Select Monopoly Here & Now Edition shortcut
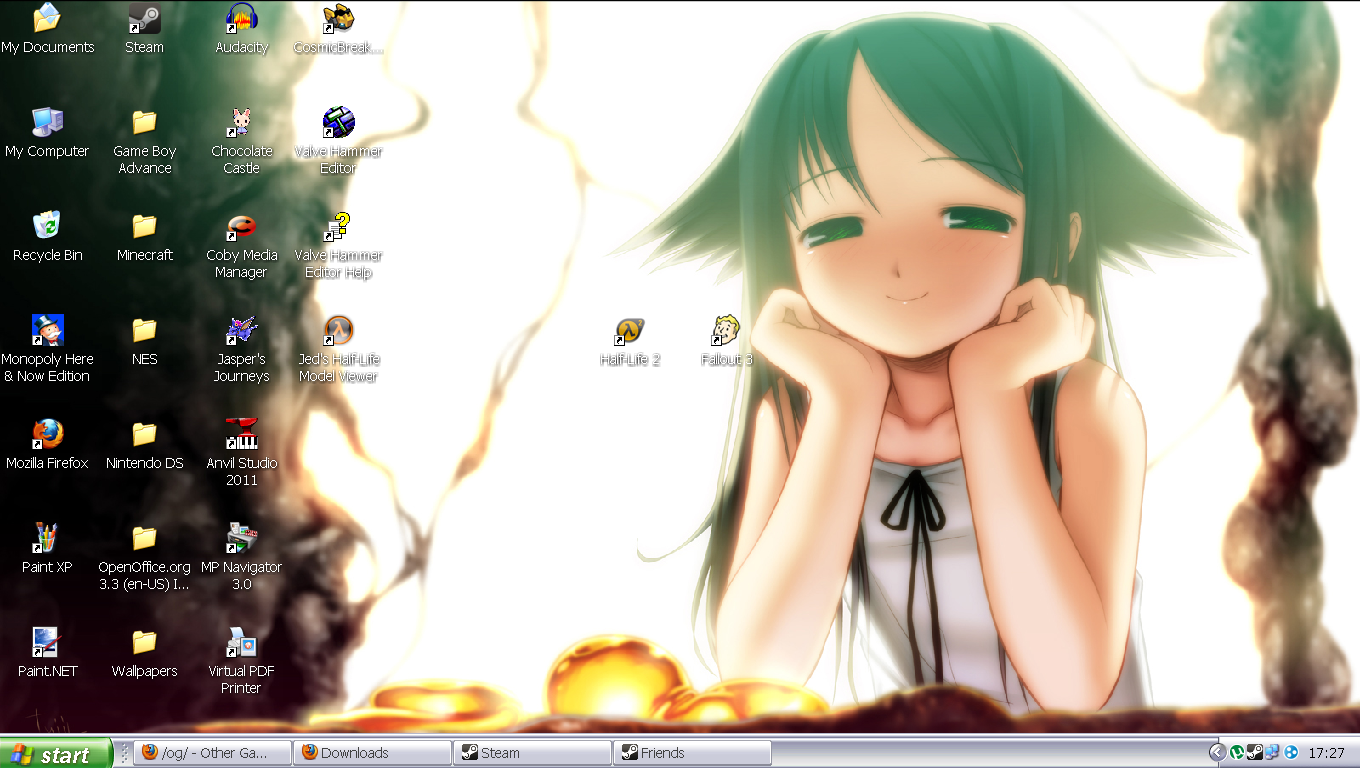Viewport: 1360px width, 768px height. (x=47, y=349)
